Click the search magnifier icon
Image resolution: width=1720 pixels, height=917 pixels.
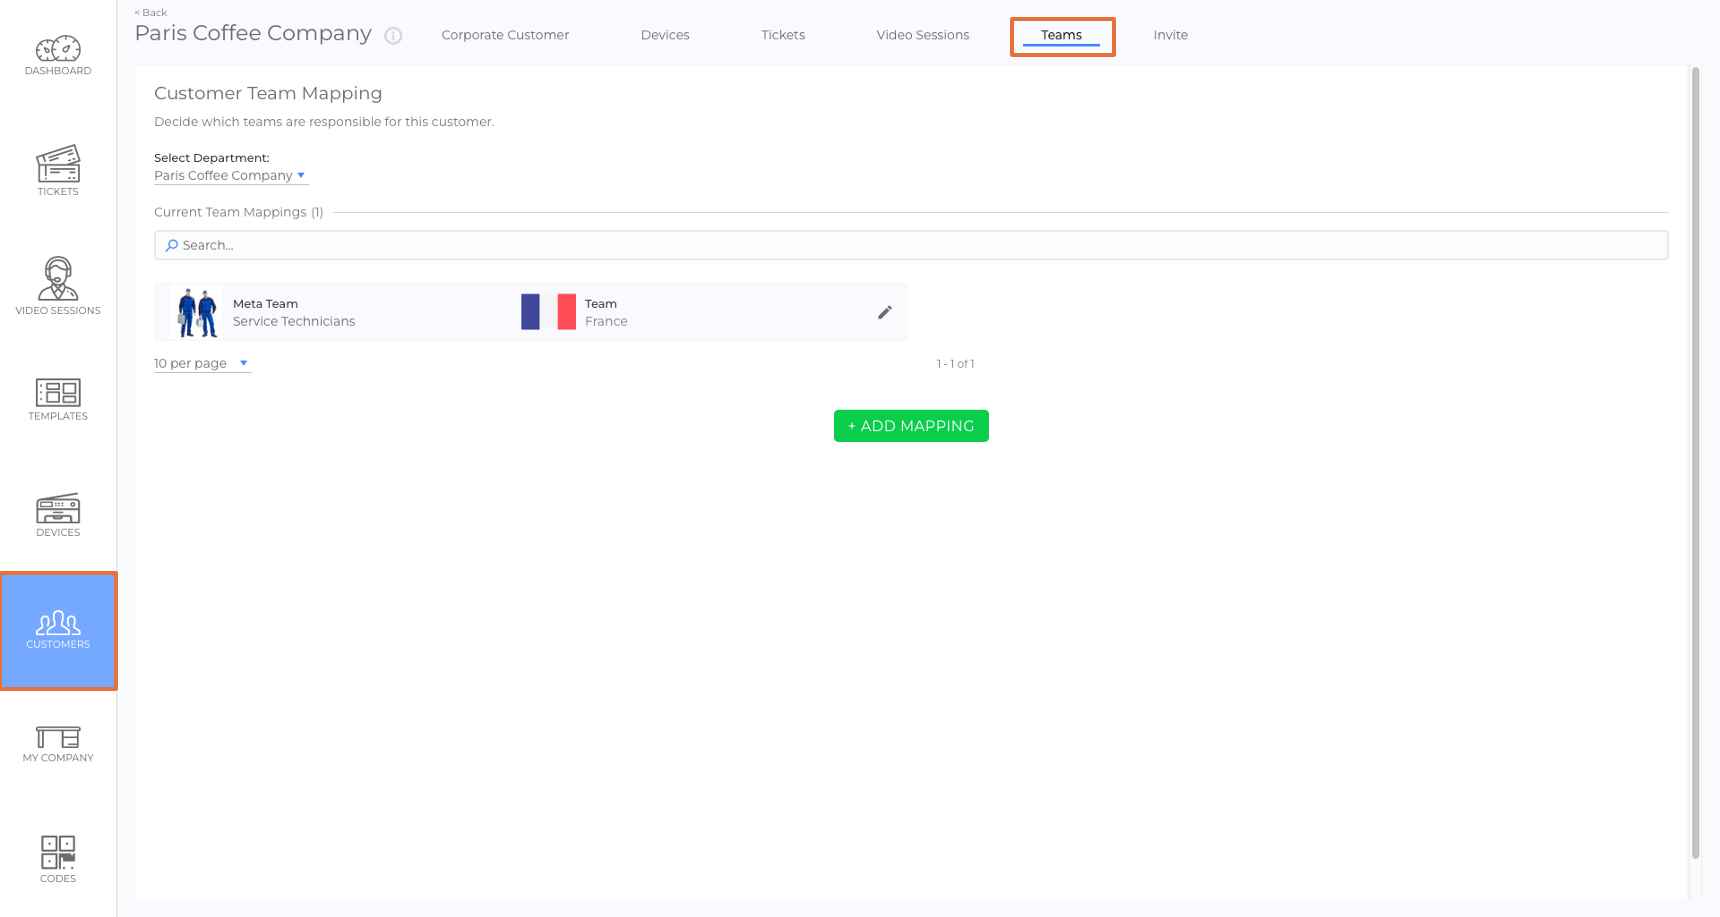[x=172, y=245]
